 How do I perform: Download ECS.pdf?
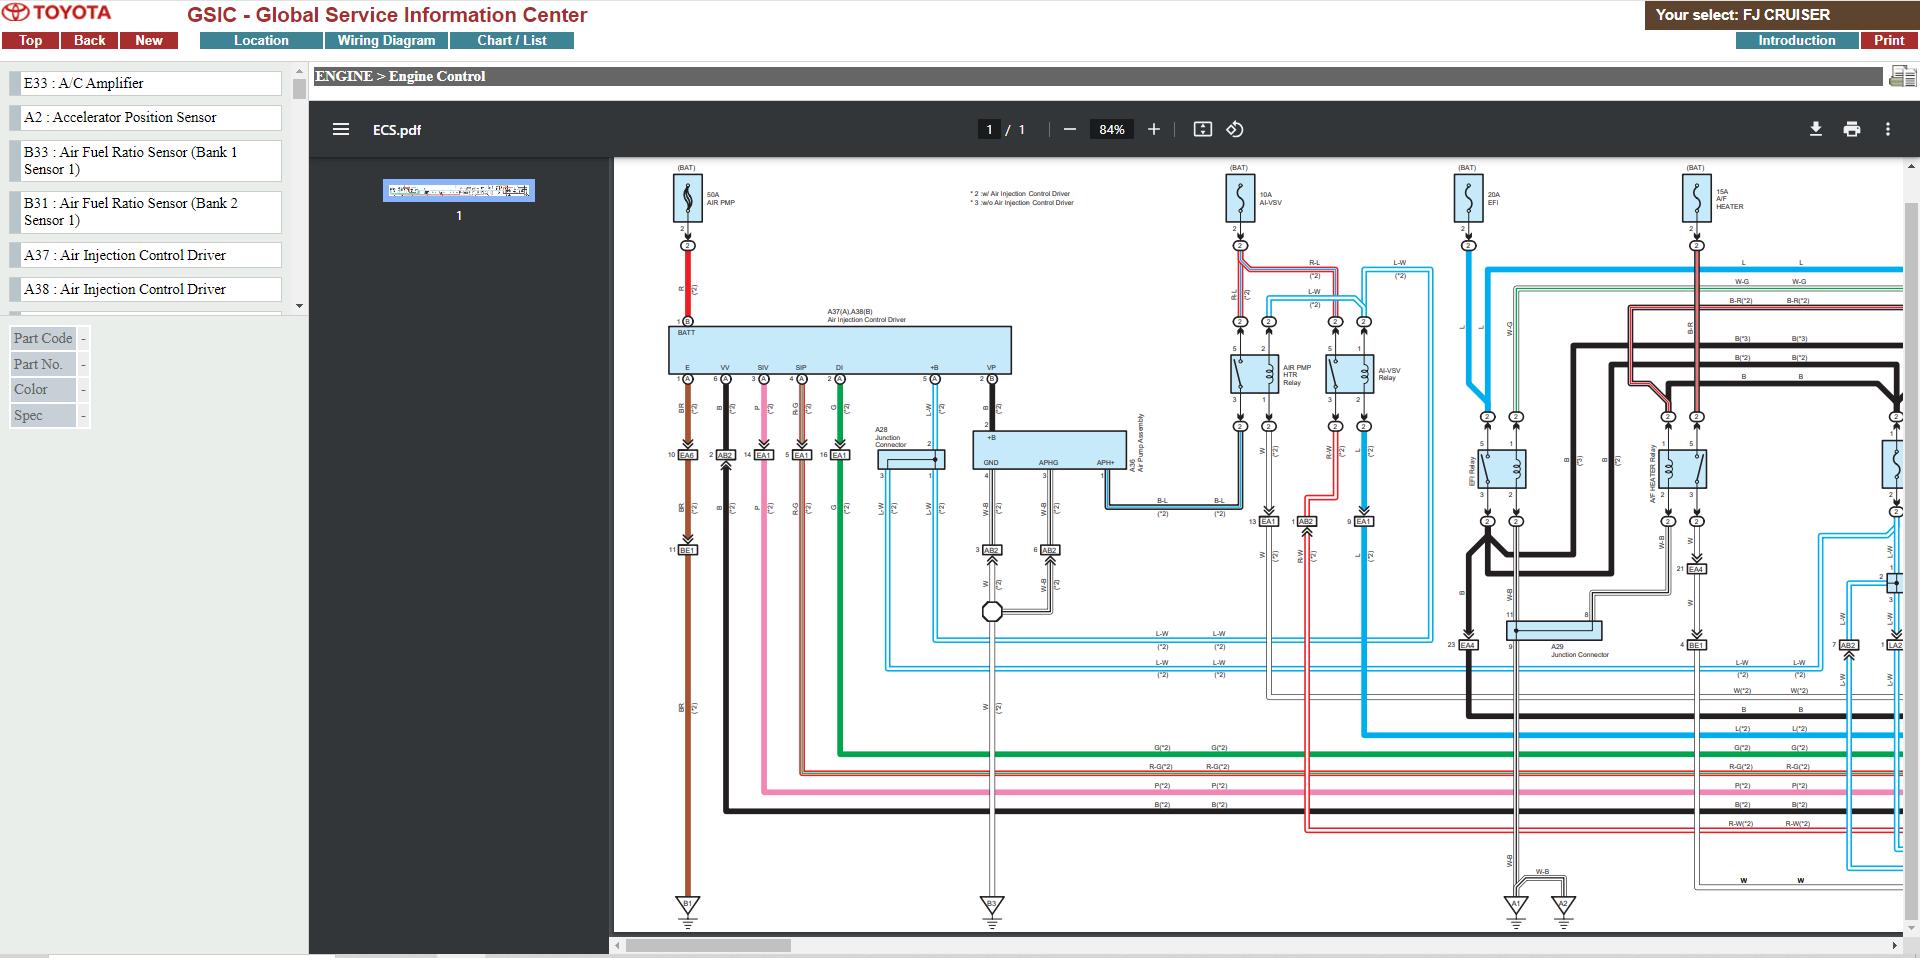click(1816, 129)
